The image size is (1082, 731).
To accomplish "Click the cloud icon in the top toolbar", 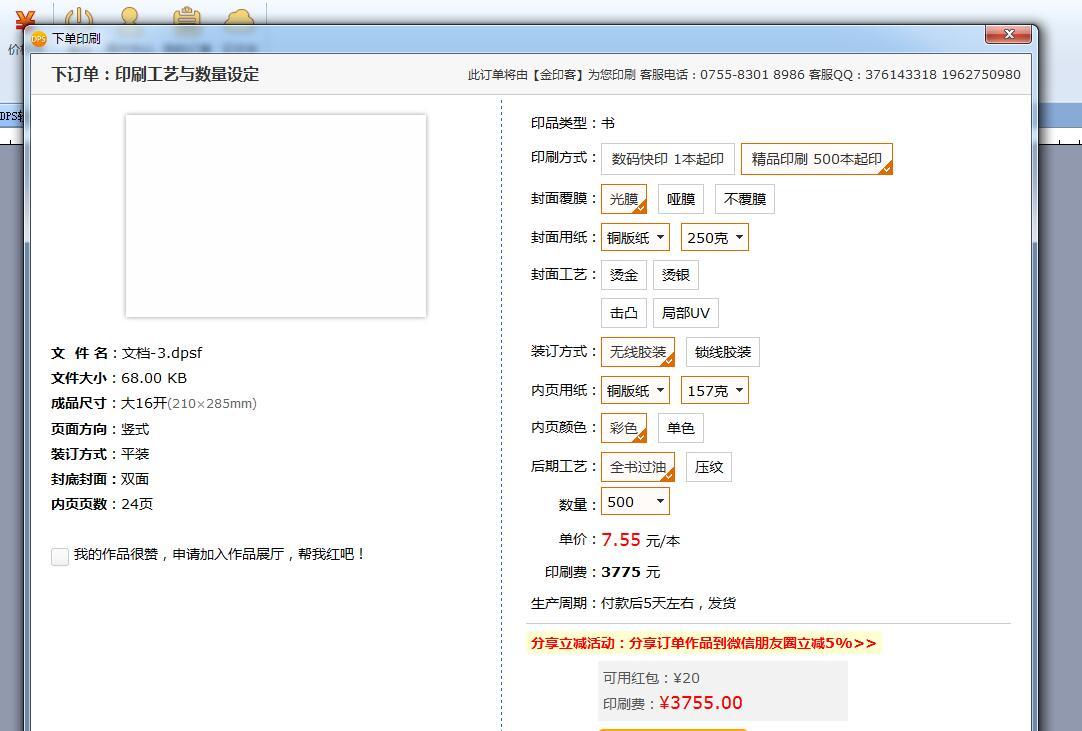I will pos(240,18).
